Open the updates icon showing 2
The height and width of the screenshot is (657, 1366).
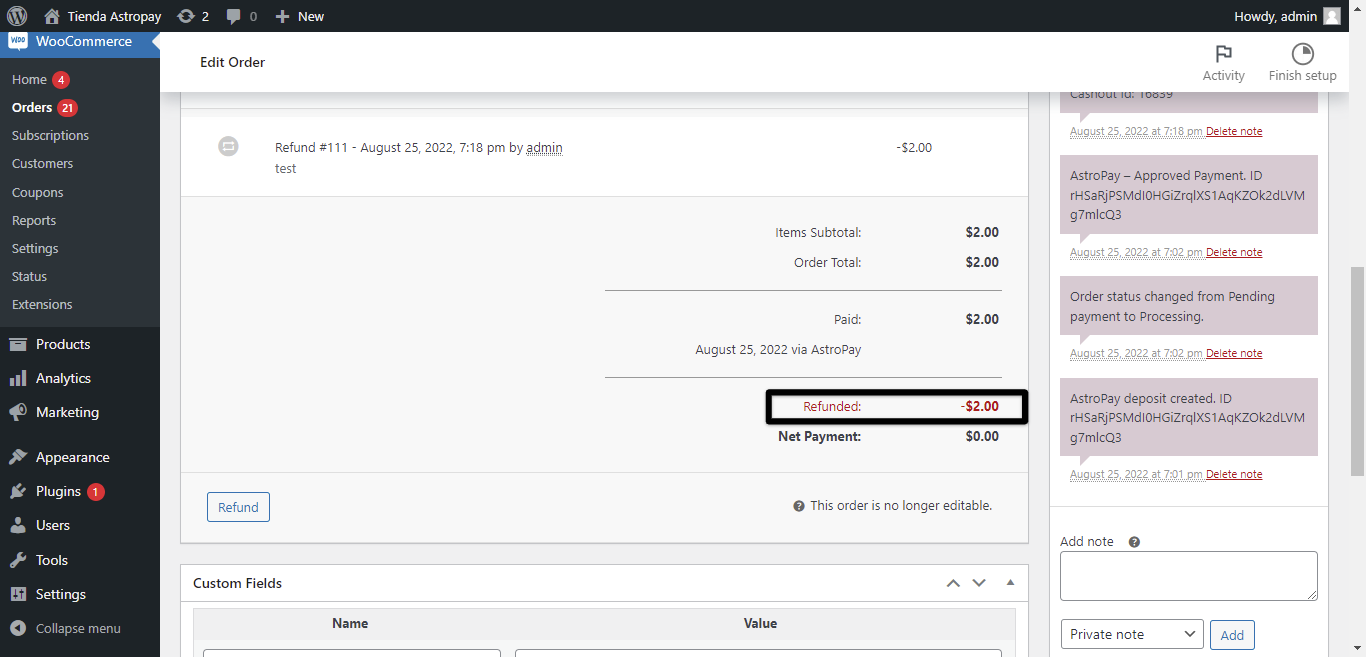point(185,16)
